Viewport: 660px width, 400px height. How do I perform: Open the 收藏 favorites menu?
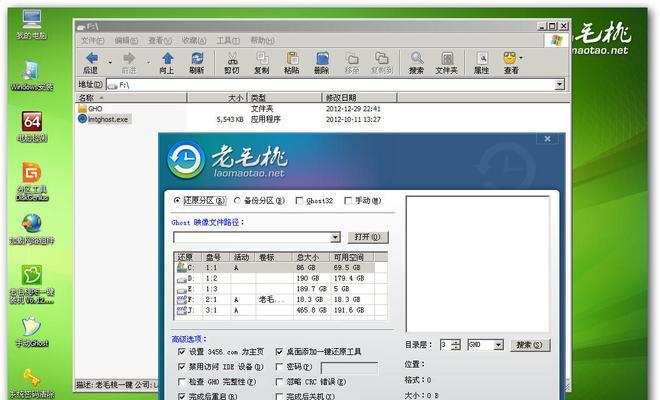[x=194, y=40]
